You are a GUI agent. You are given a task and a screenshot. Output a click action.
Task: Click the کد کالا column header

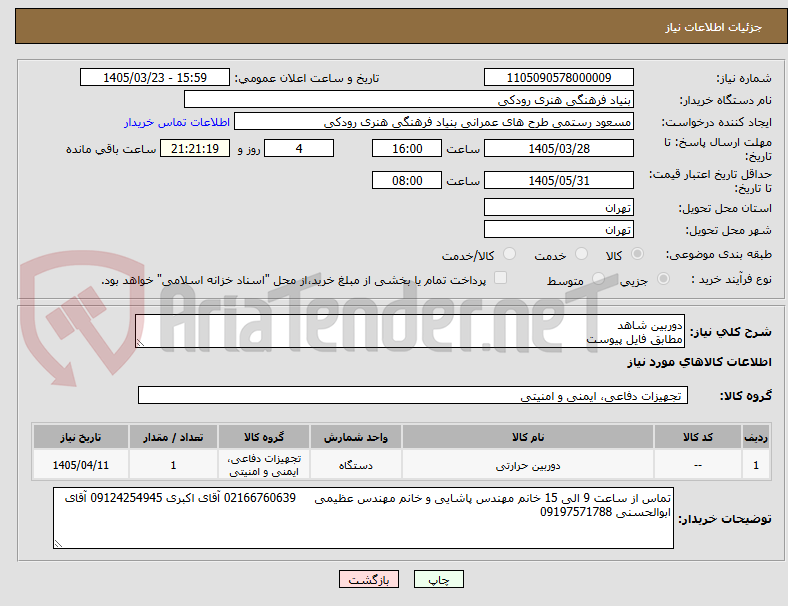click(698, 437)
